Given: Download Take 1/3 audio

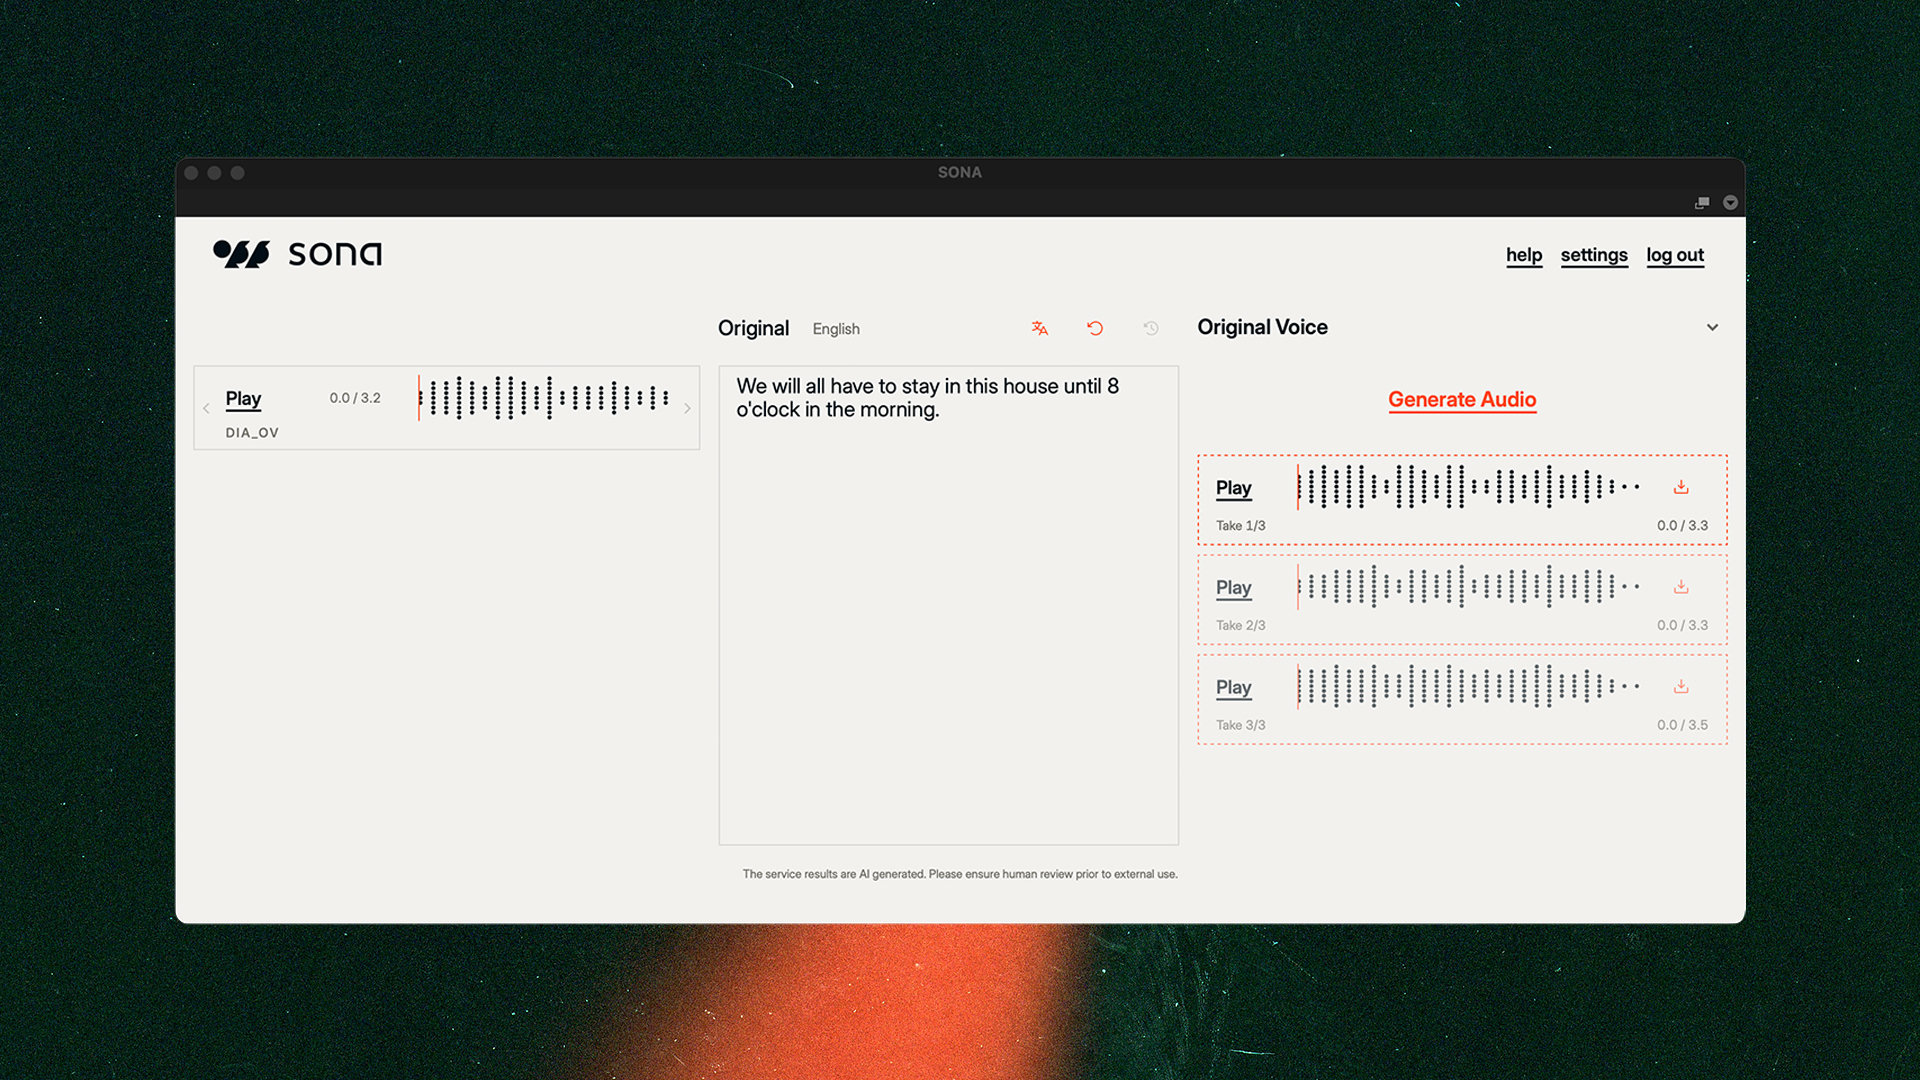Looking at the screenshot, I should (x=1681, y=487).
